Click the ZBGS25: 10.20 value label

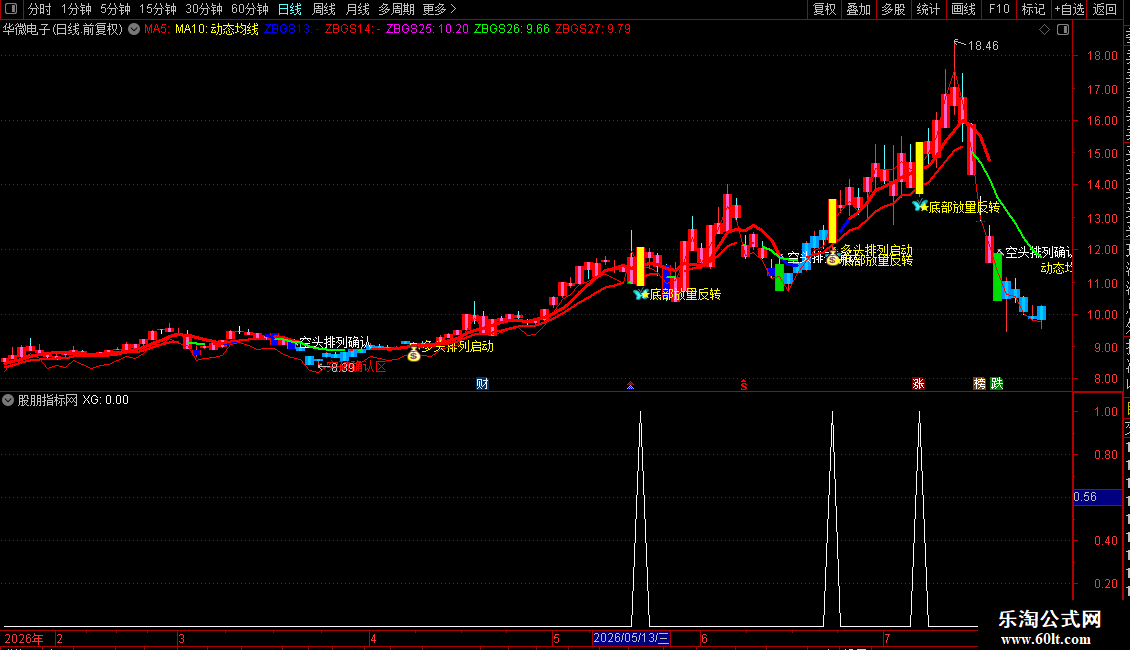(427, 30)
